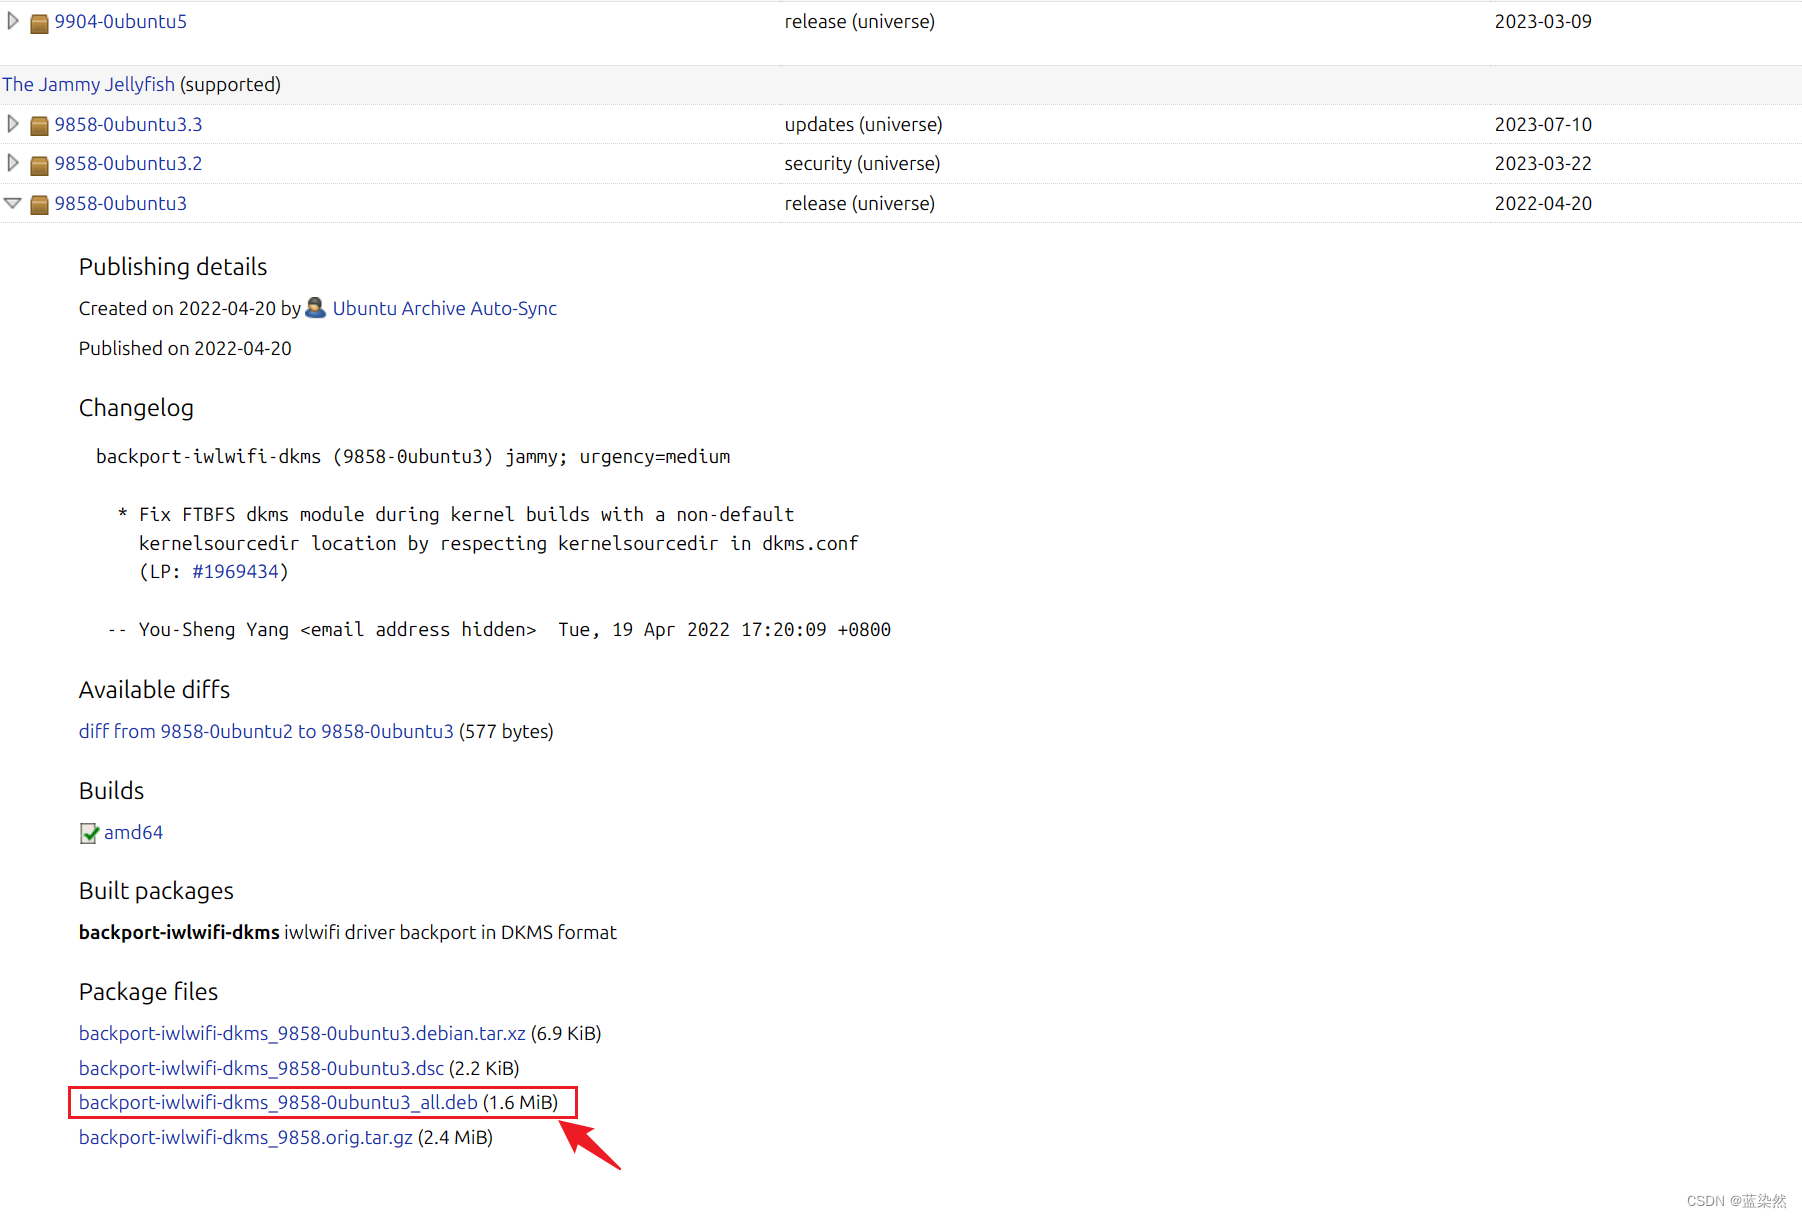Click the bold 'backport-iwlwifi-dkms' package name
The height and width of the screenshot is (1218, 1802).
[x=179, y=932]
